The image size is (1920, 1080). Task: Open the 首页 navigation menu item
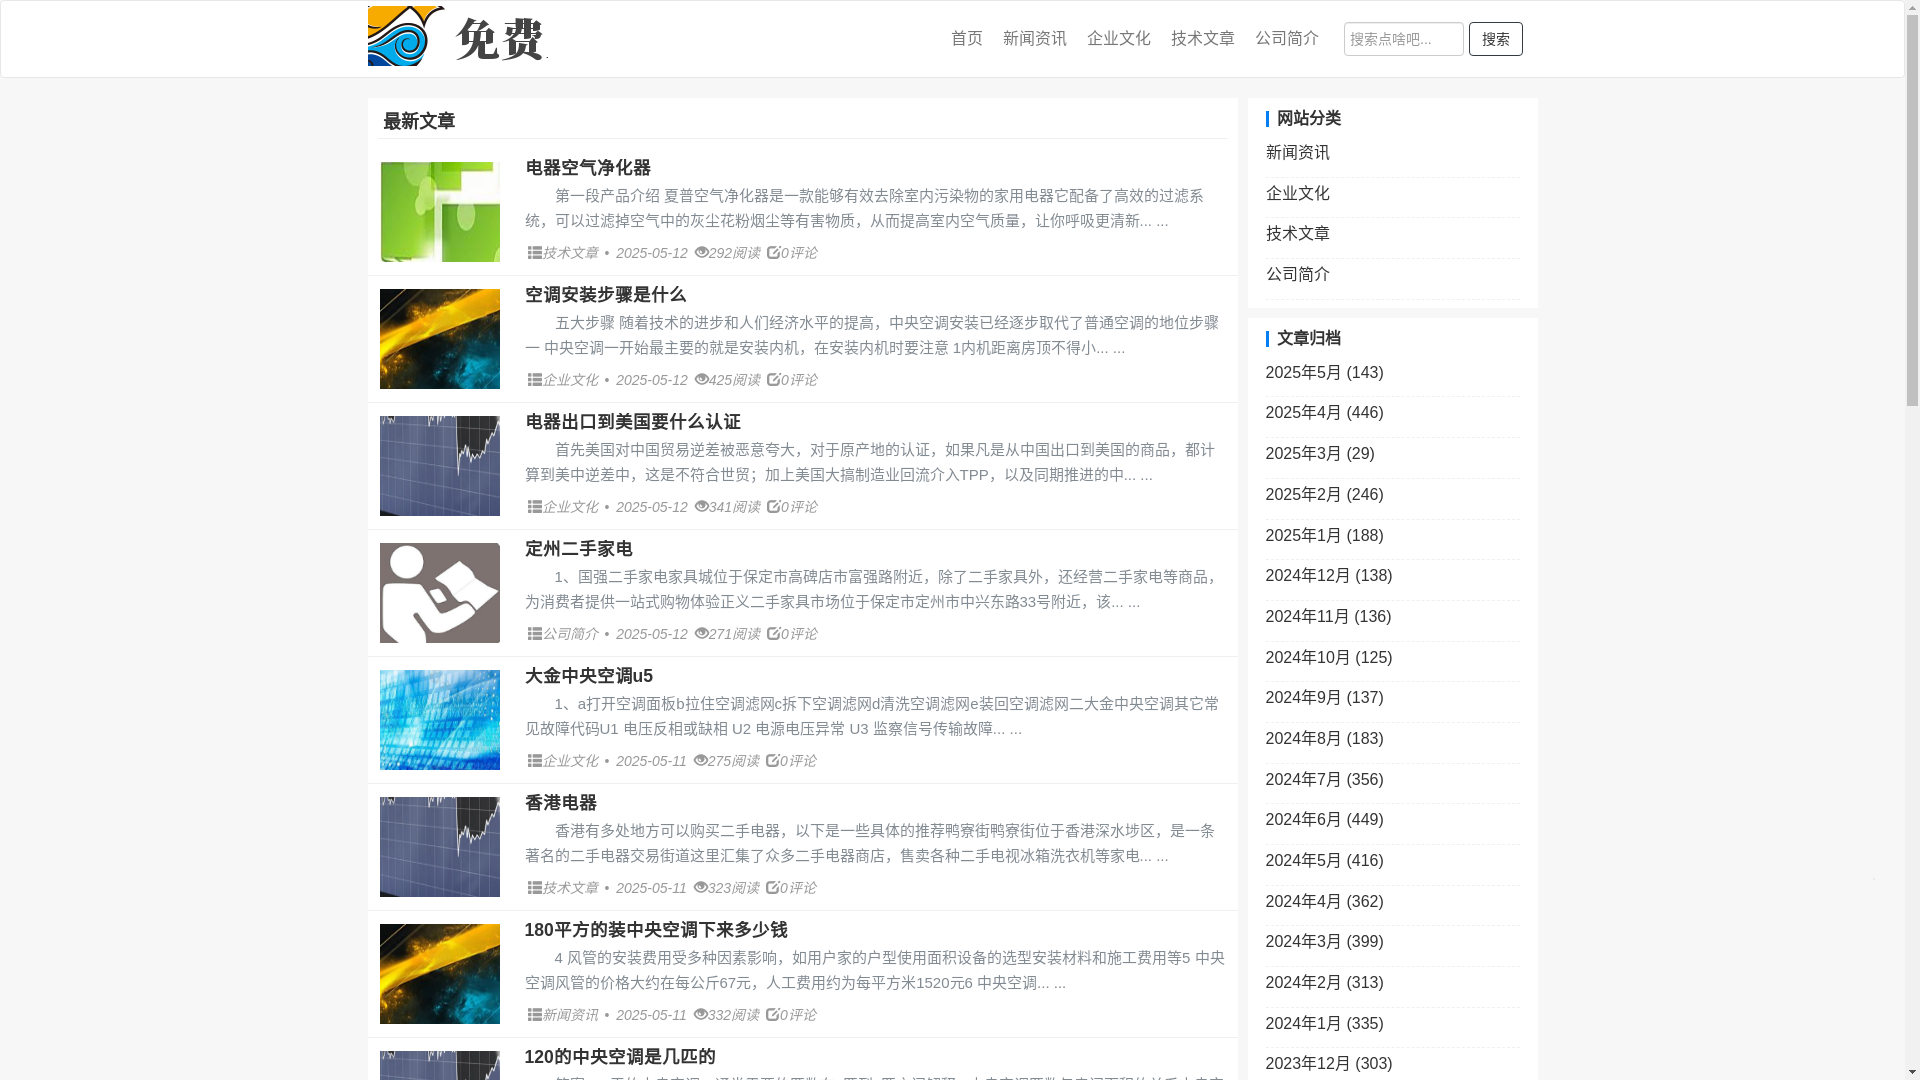pos(966,38)
